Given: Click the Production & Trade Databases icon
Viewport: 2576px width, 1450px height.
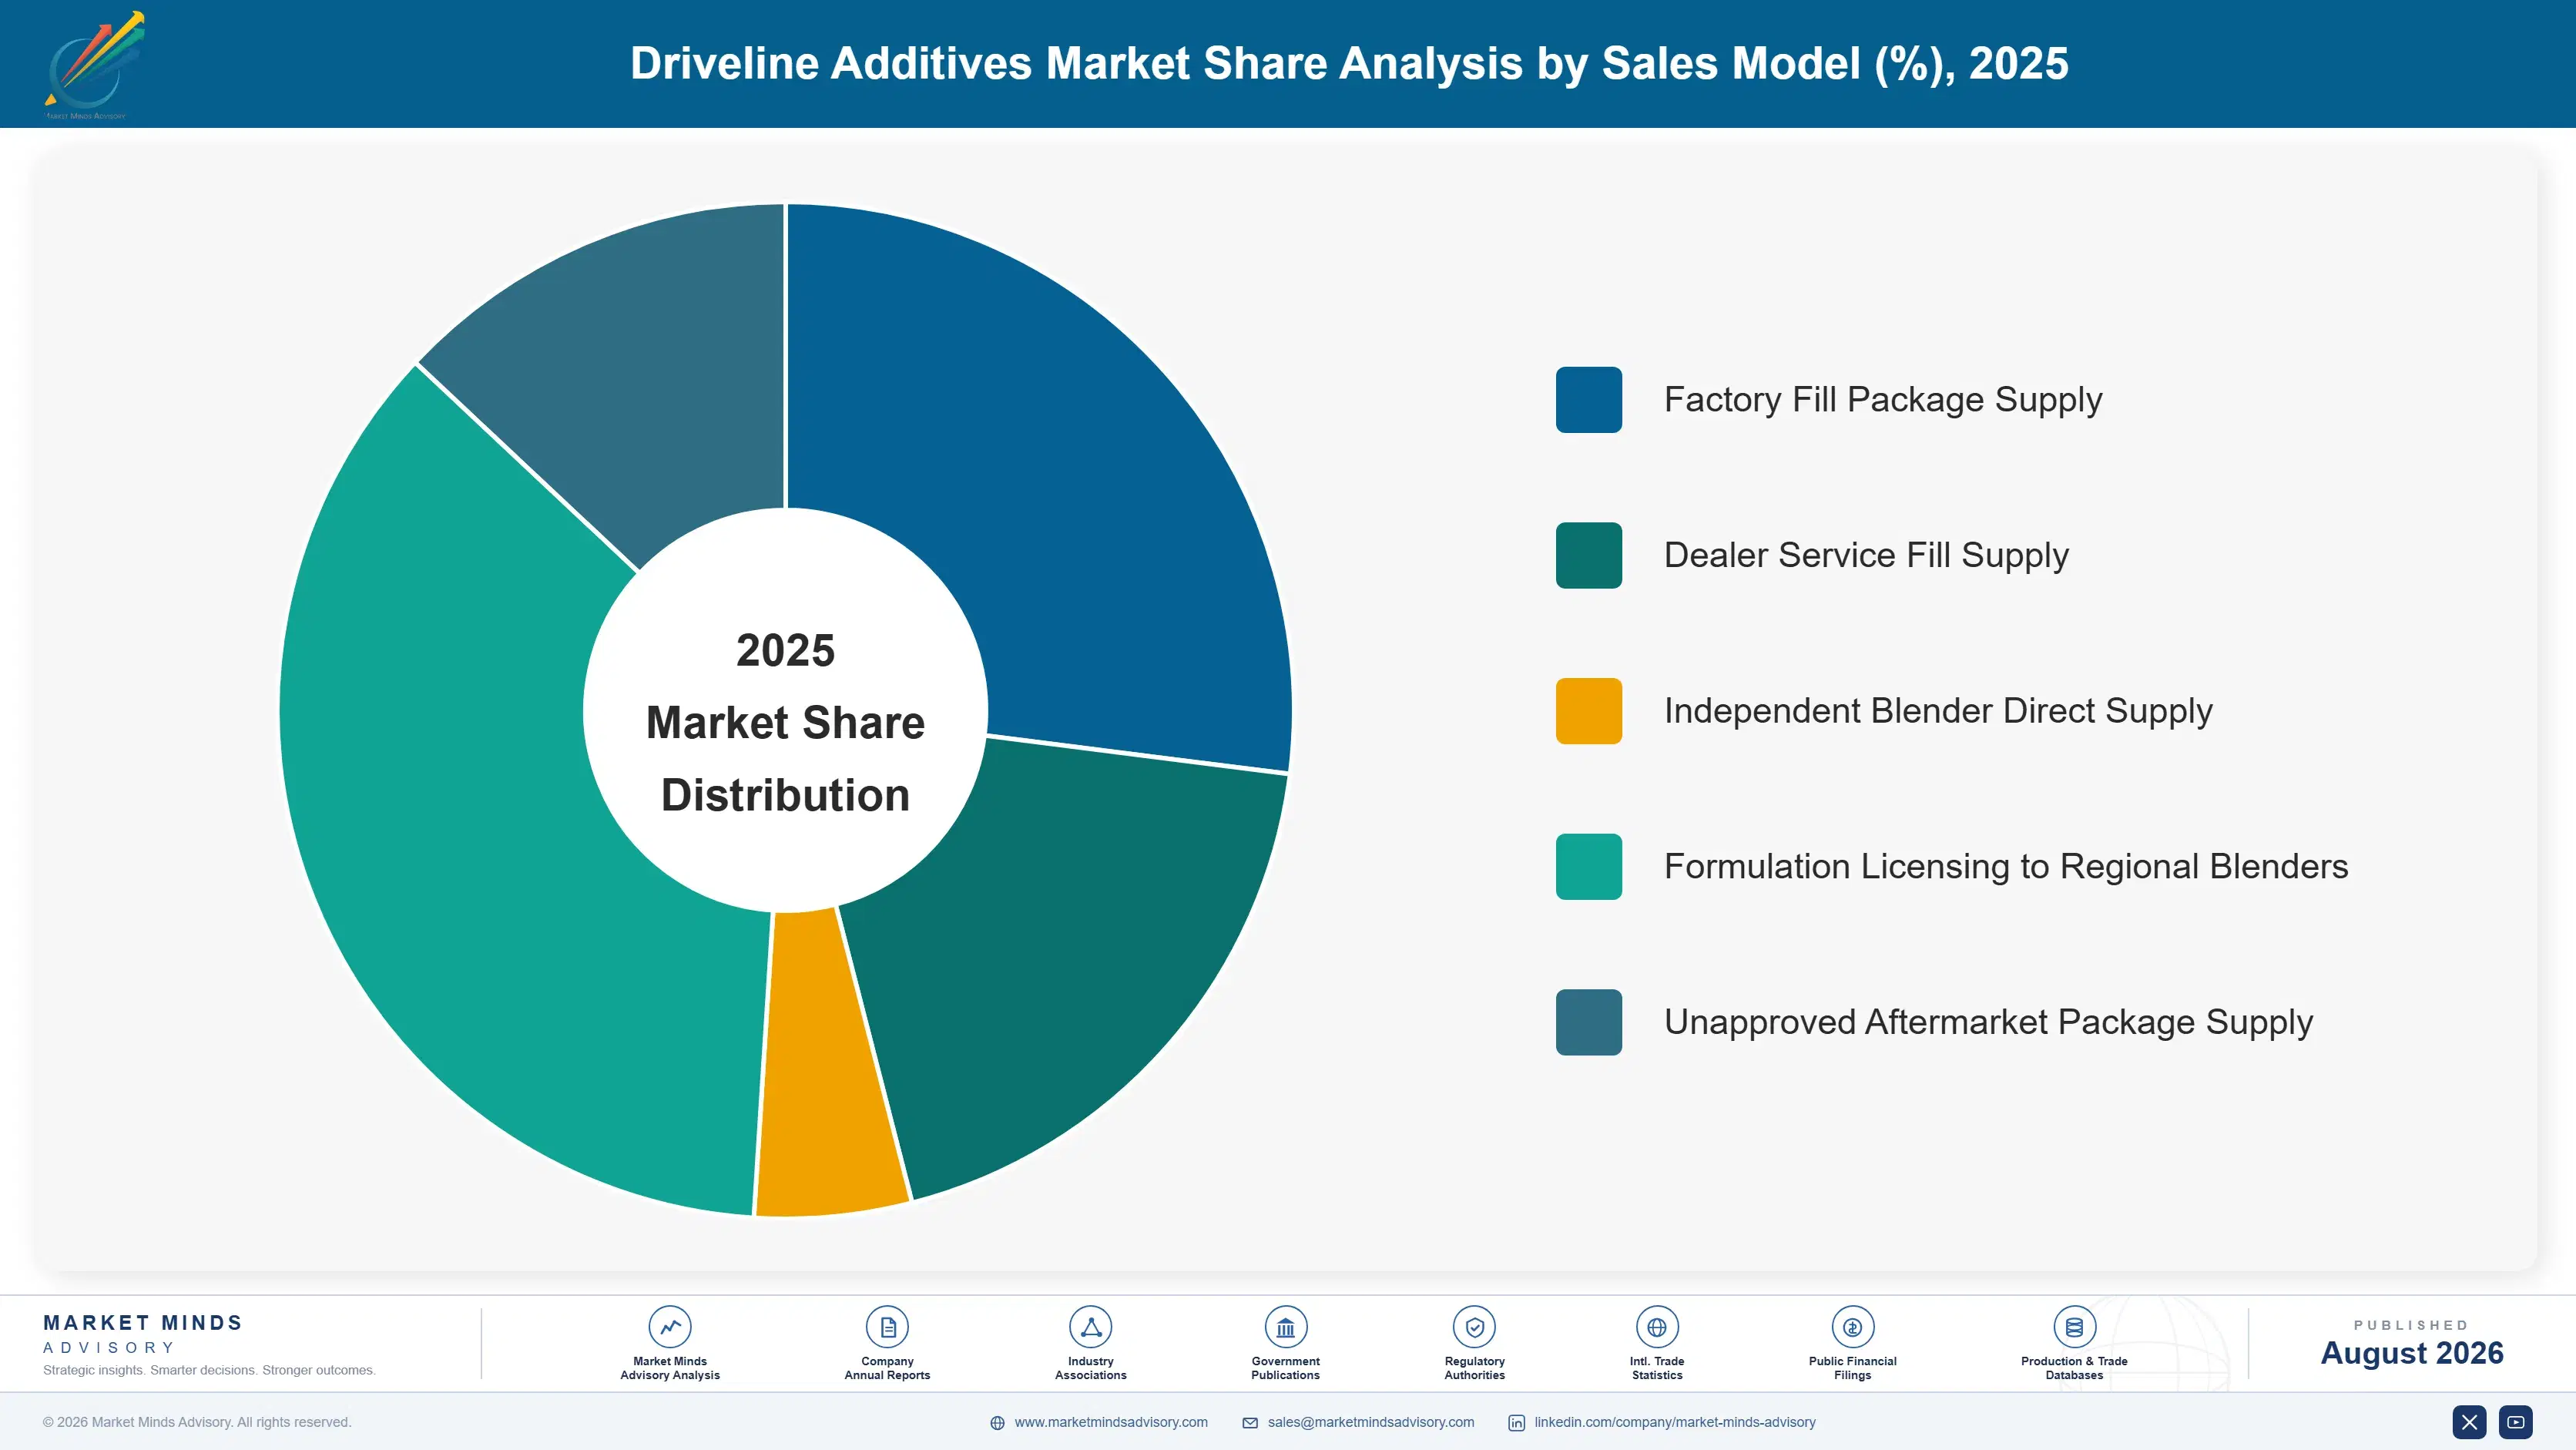Looking at the screenshot, I should (2074, 1327).
